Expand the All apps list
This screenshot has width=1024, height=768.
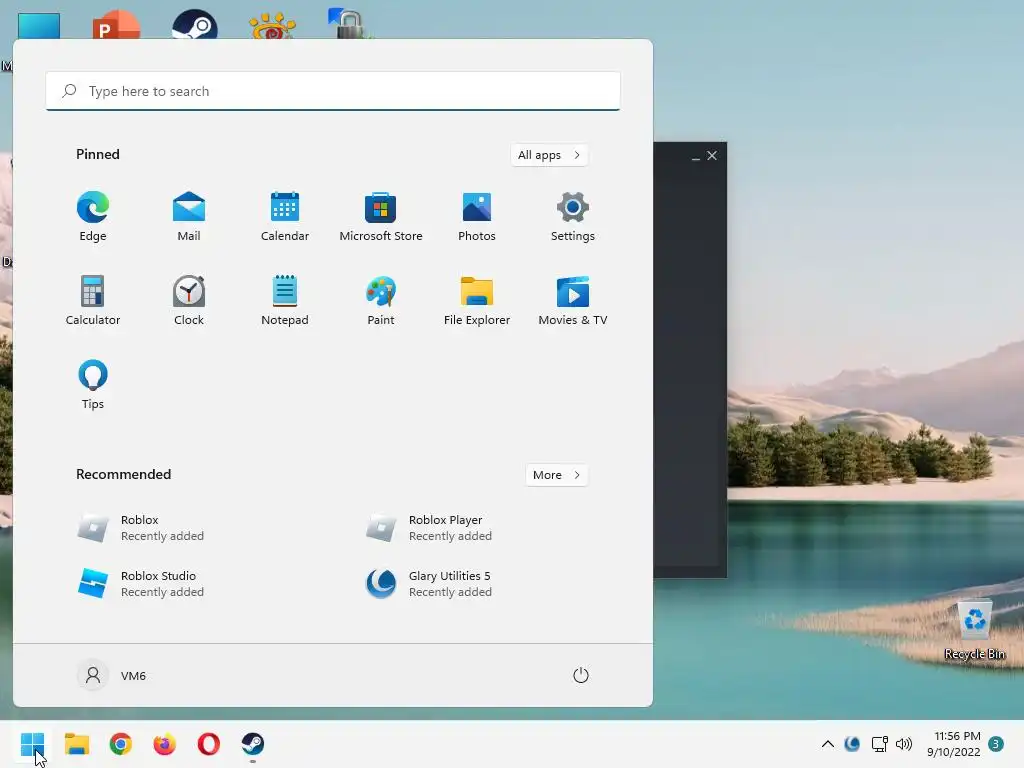549,155
